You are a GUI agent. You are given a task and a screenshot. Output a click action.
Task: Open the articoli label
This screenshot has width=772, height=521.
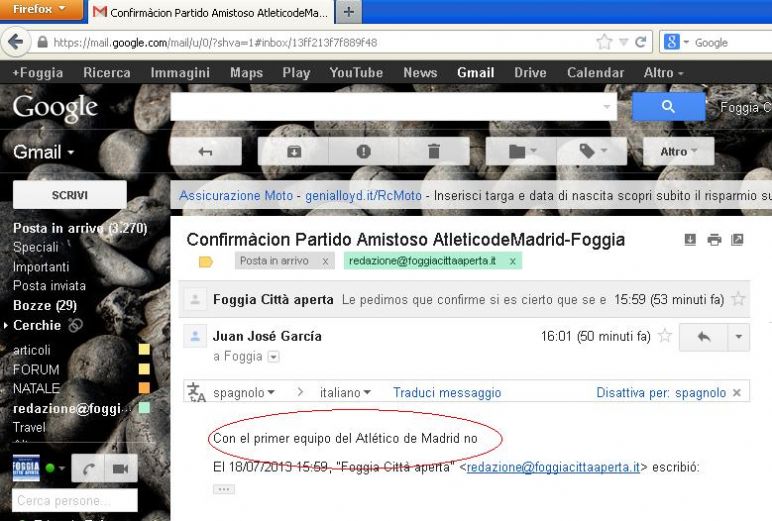(32, 350)
